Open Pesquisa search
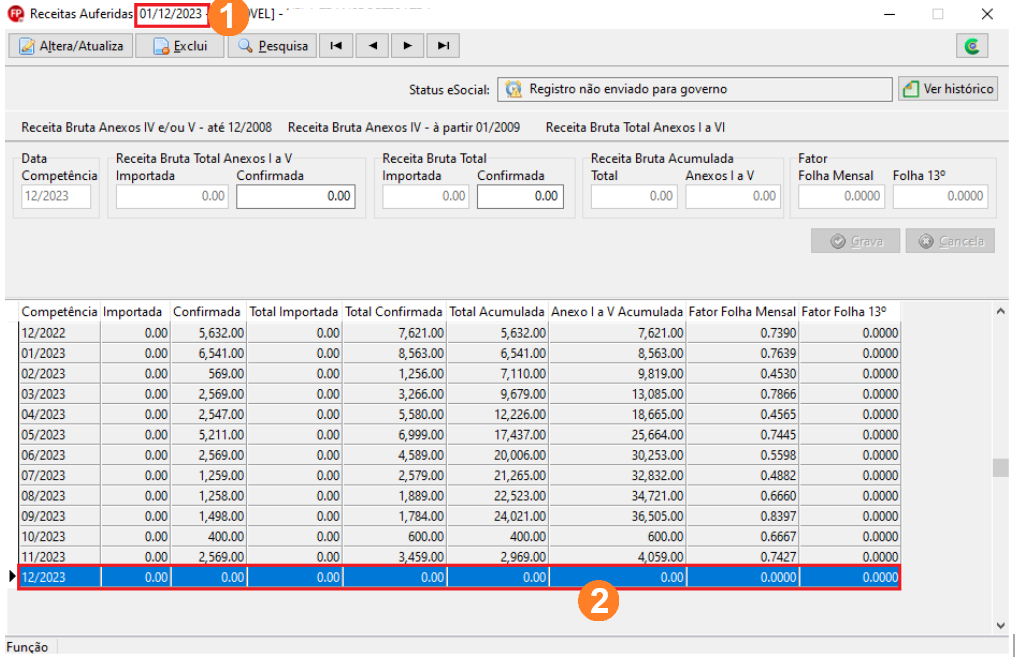 coord(272,46)
